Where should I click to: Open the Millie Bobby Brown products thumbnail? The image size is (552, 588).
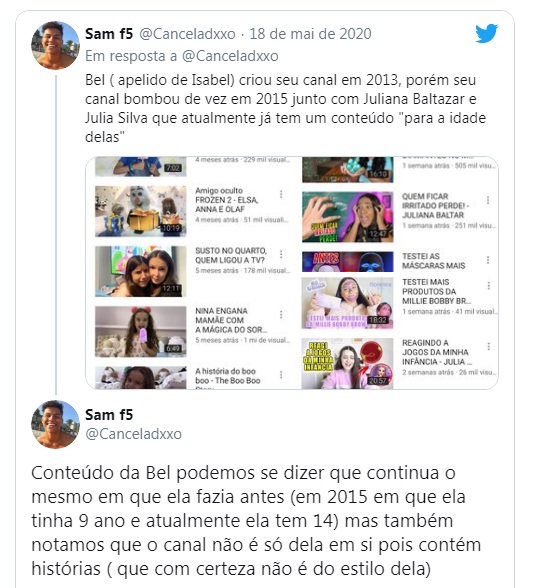point(348,303)
